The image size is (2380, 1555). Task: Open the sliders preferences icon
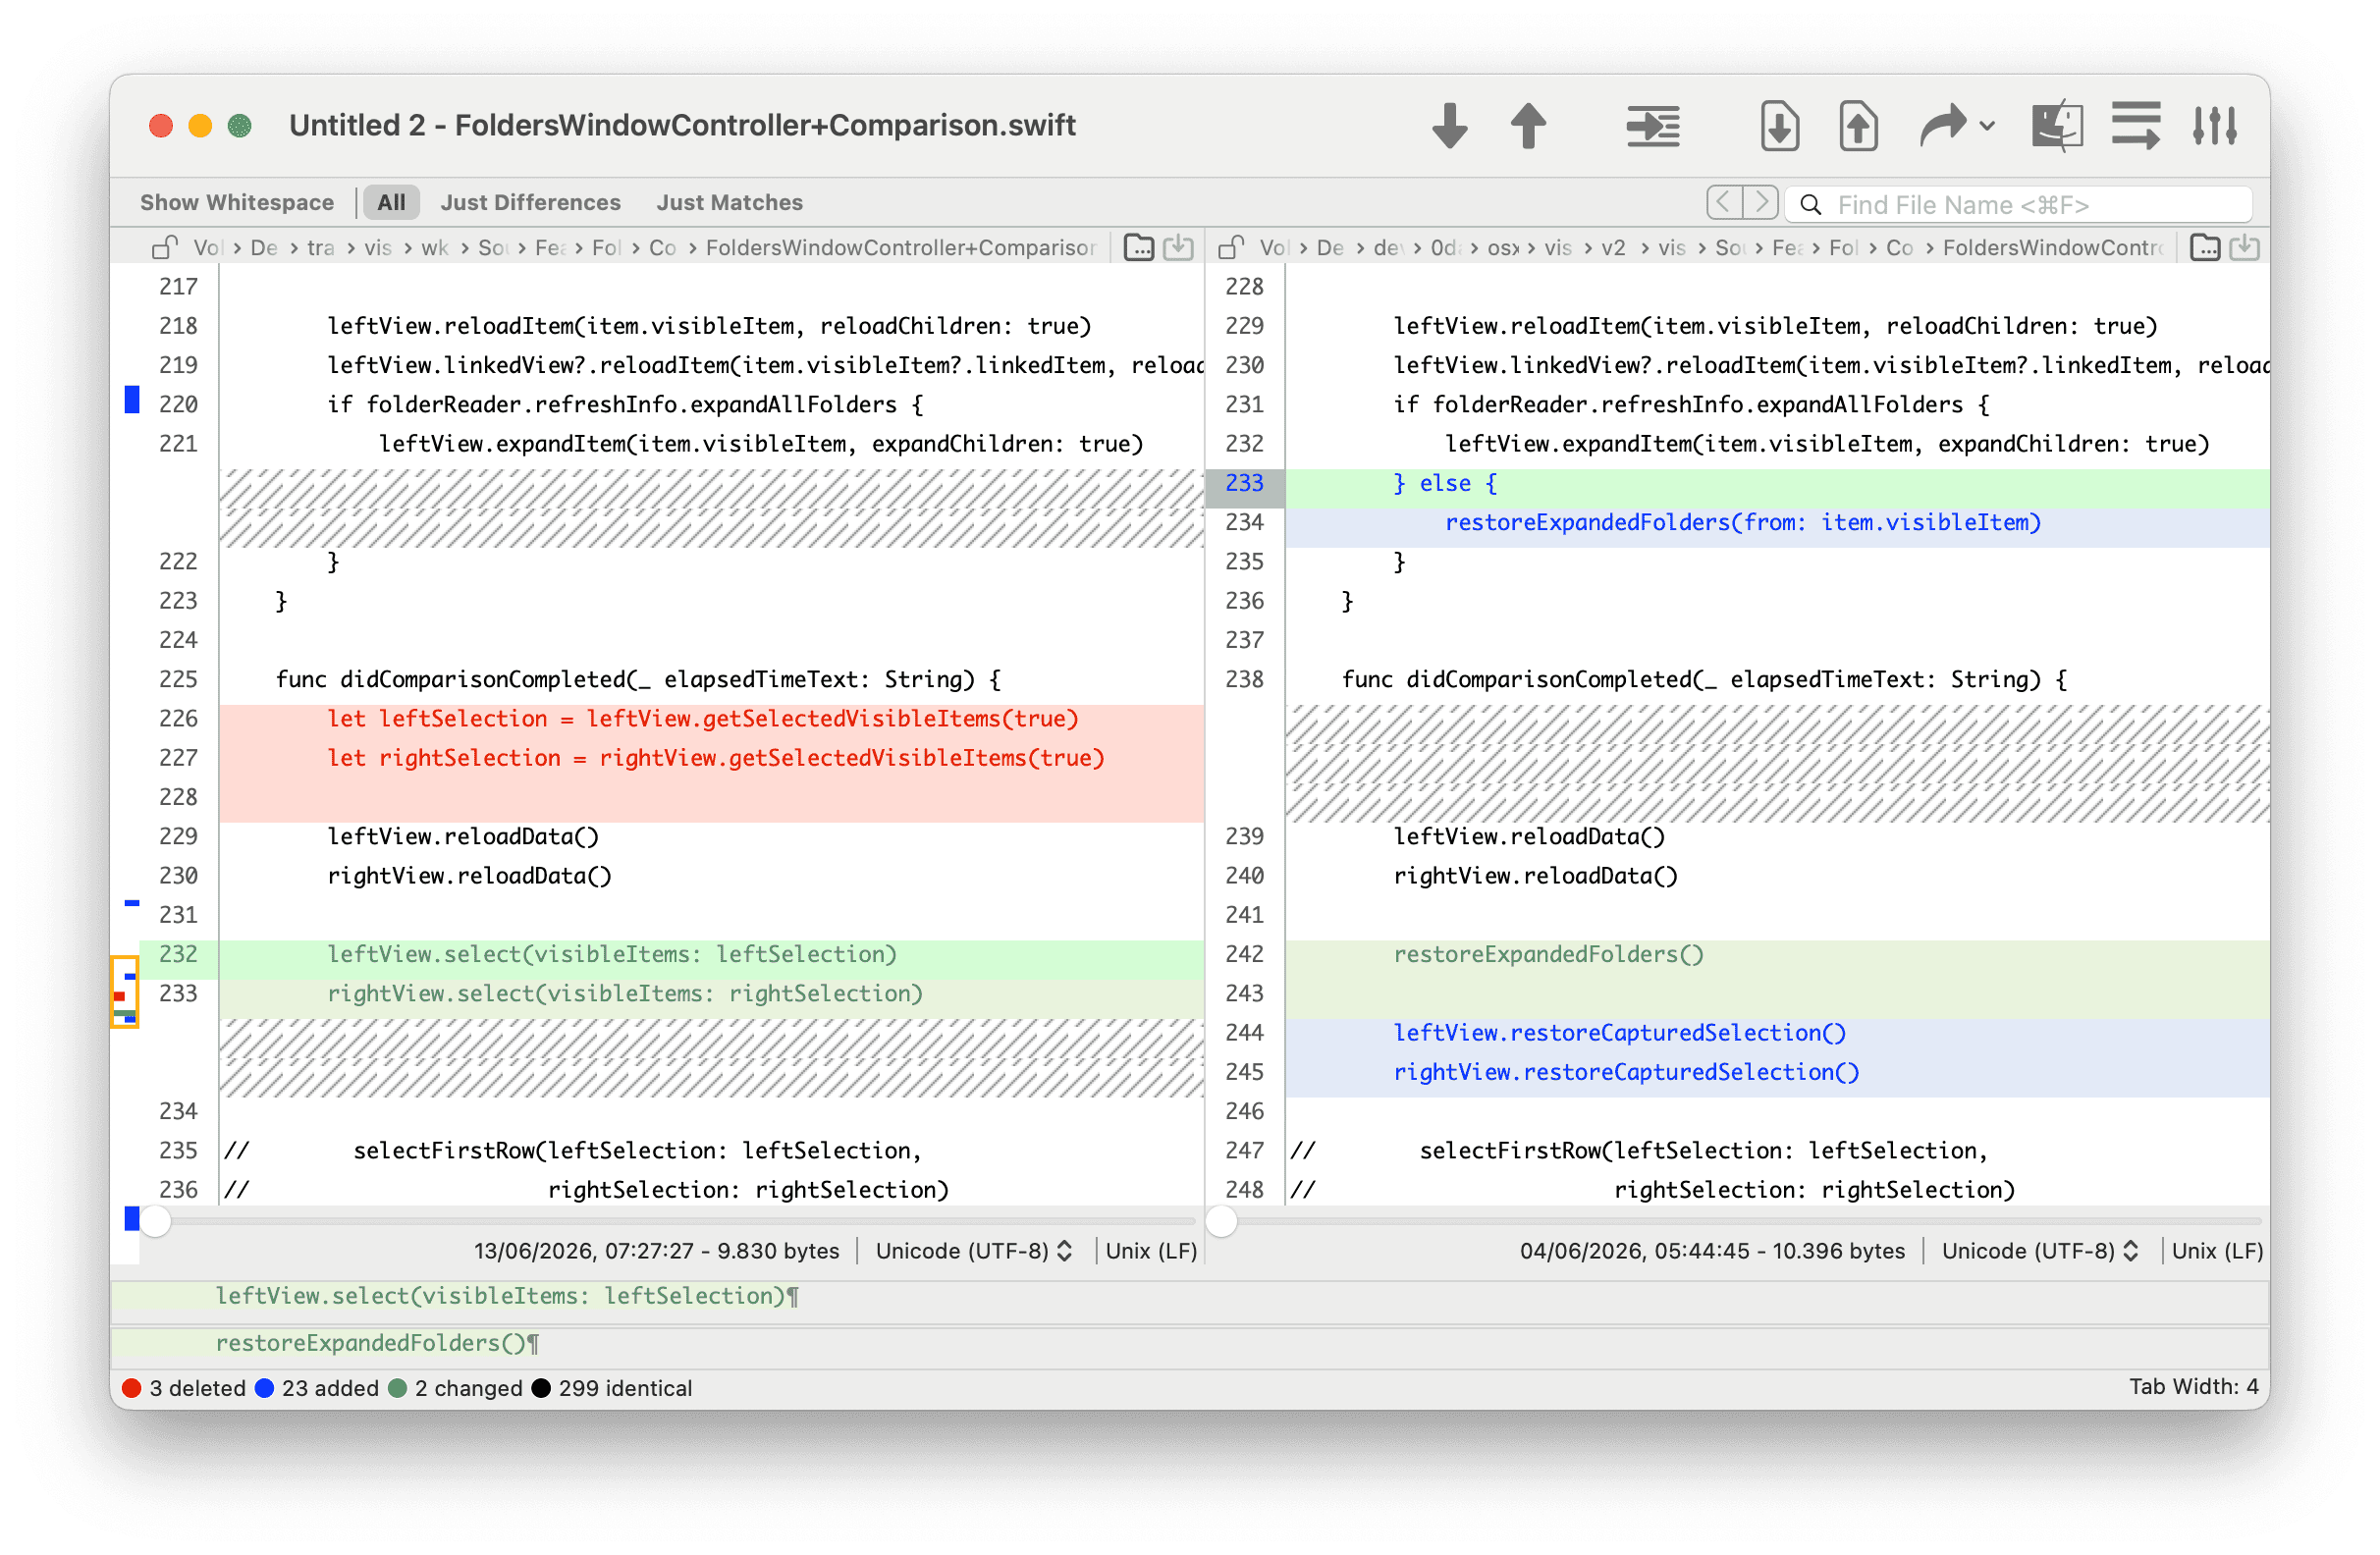(x=2214, y=126)
